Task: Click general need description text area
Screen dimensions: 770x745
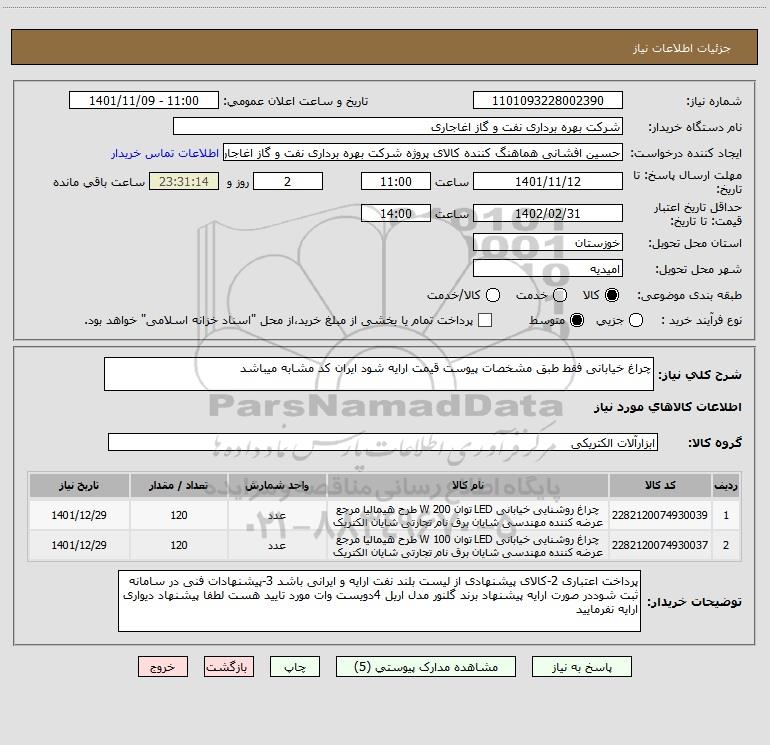Action: tap(379, 374)
